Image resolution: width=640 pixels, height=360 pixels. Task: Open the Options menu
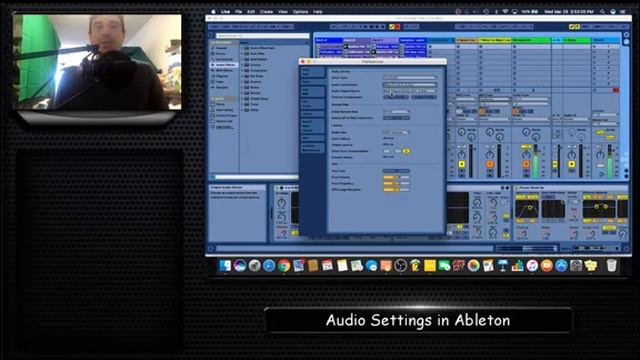click(300, 11)
